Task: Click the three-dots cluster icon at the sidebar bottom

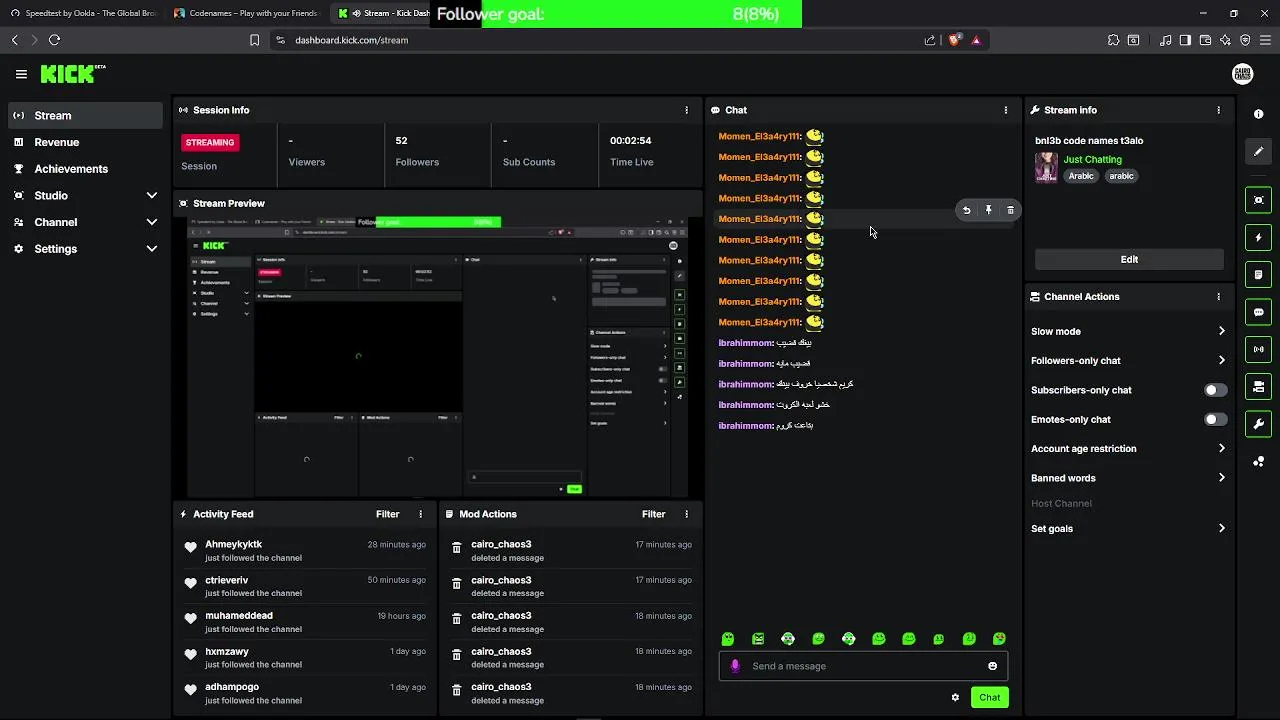Action: [1258, 461]
